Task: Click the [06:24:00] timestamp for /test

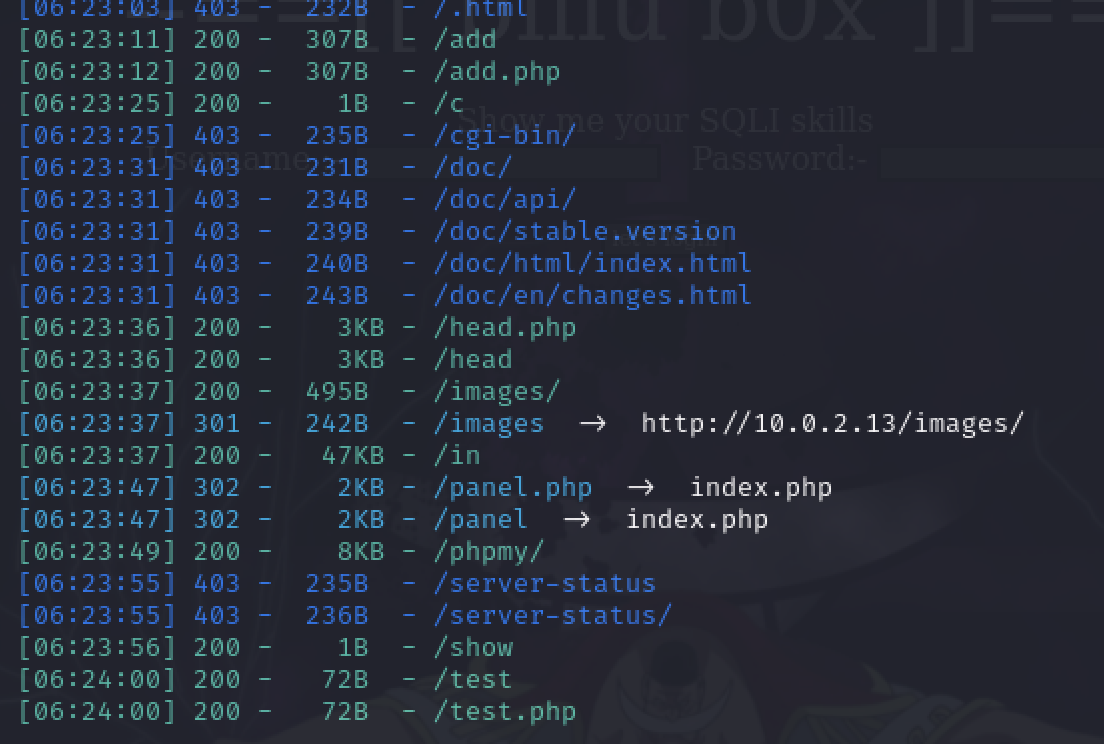Action: (97, 680)
